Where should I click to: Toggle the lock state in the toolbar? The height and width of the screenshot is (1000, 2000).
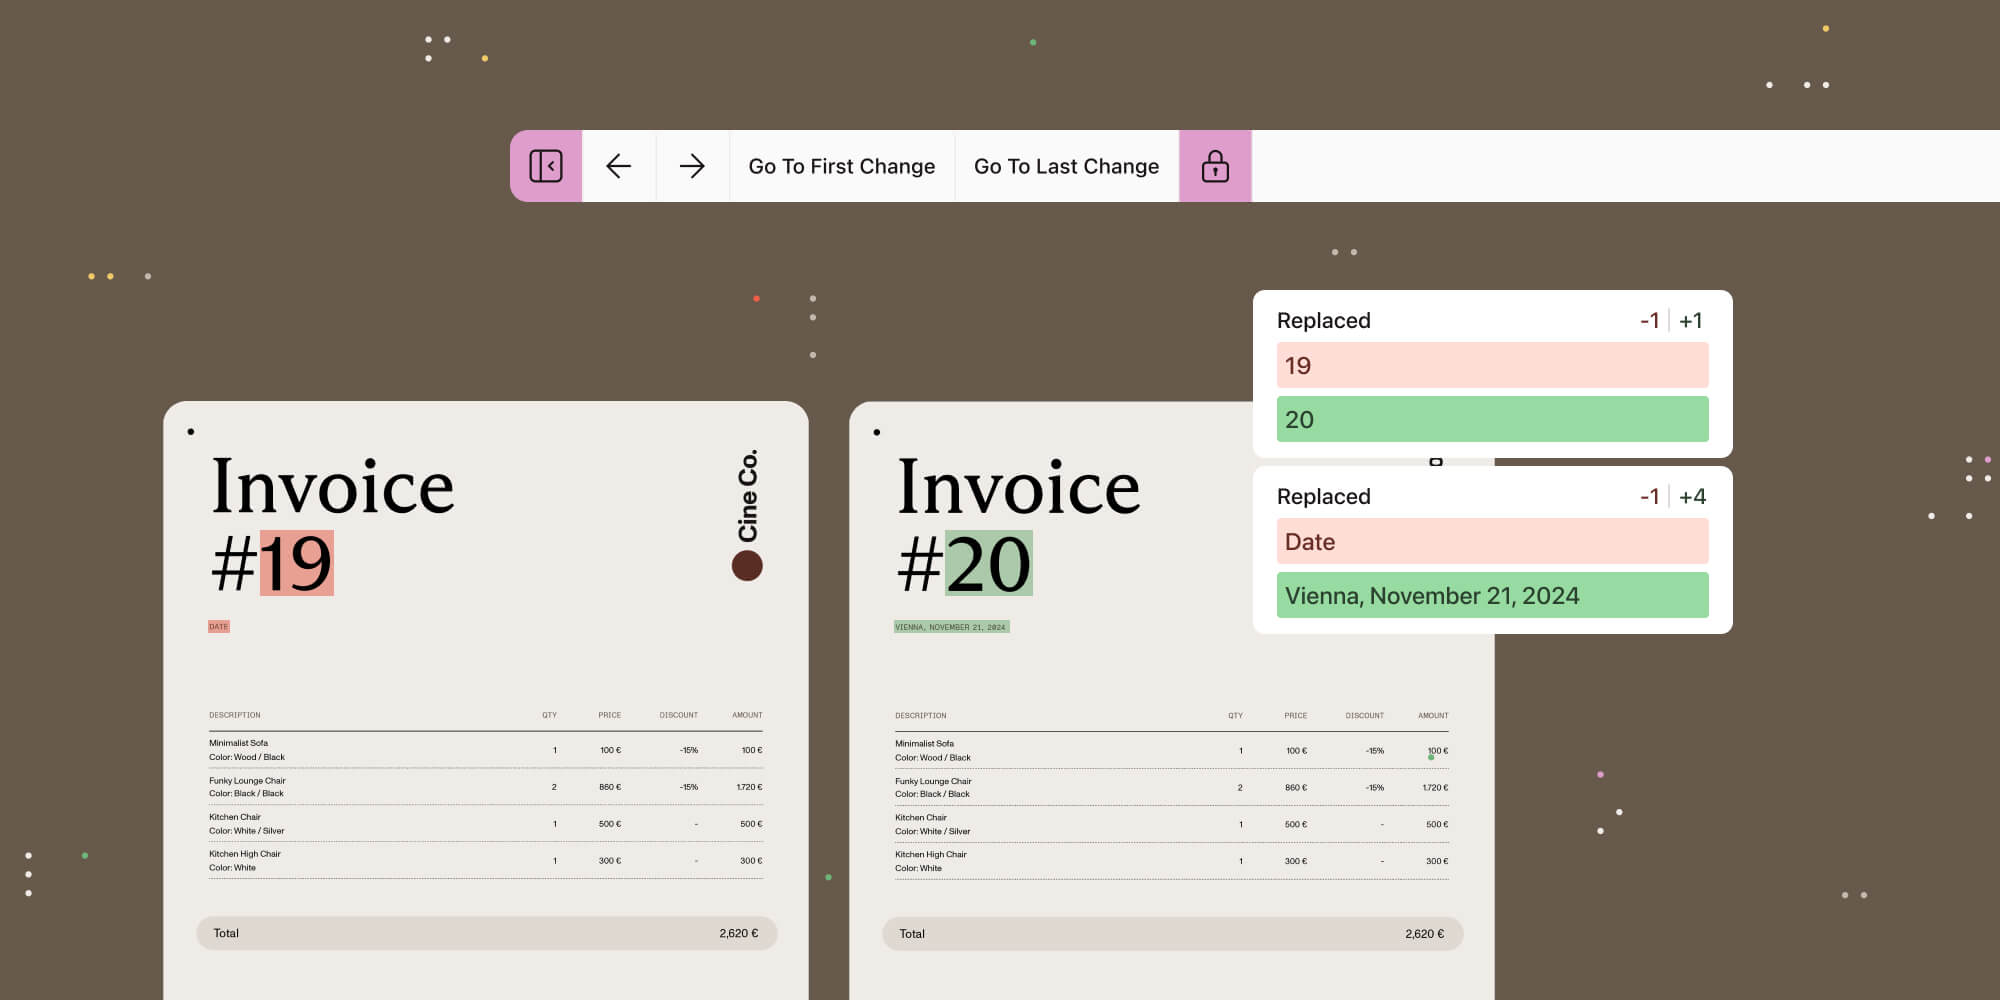click(1214, 166)
